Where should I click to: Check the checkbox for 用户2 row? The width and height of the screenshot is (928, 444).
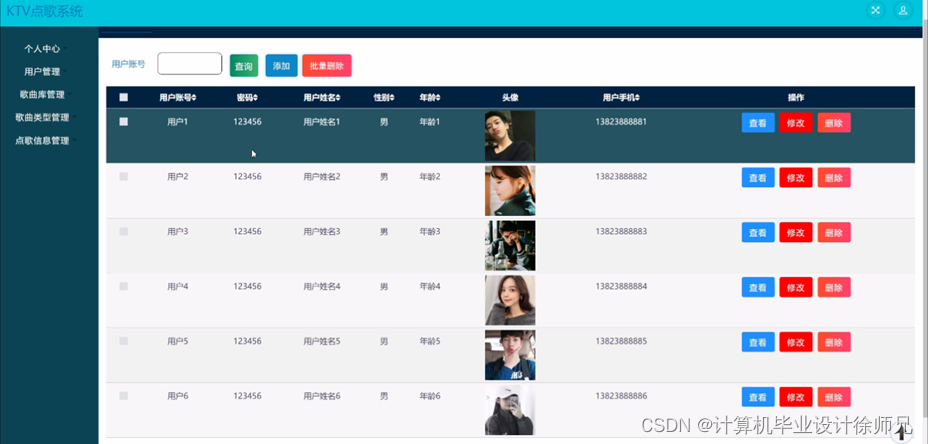pos(124,176)
